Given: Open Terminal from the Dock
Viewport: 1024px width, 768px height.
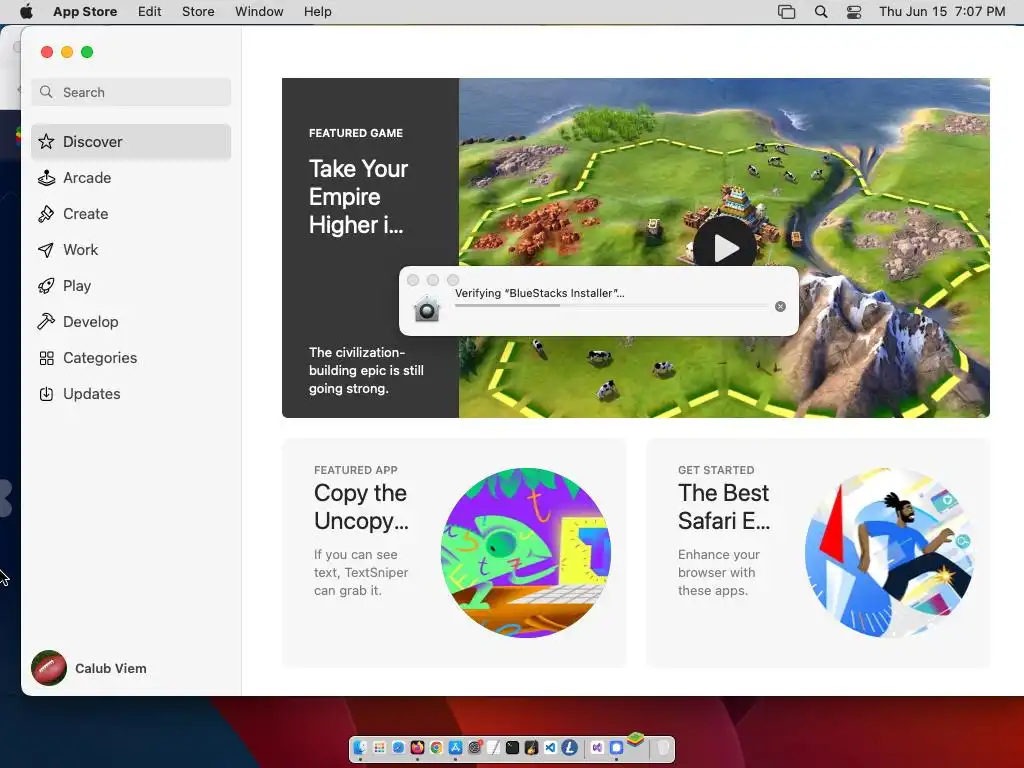Looking at the screenshot, I should [x=513, y=747].
